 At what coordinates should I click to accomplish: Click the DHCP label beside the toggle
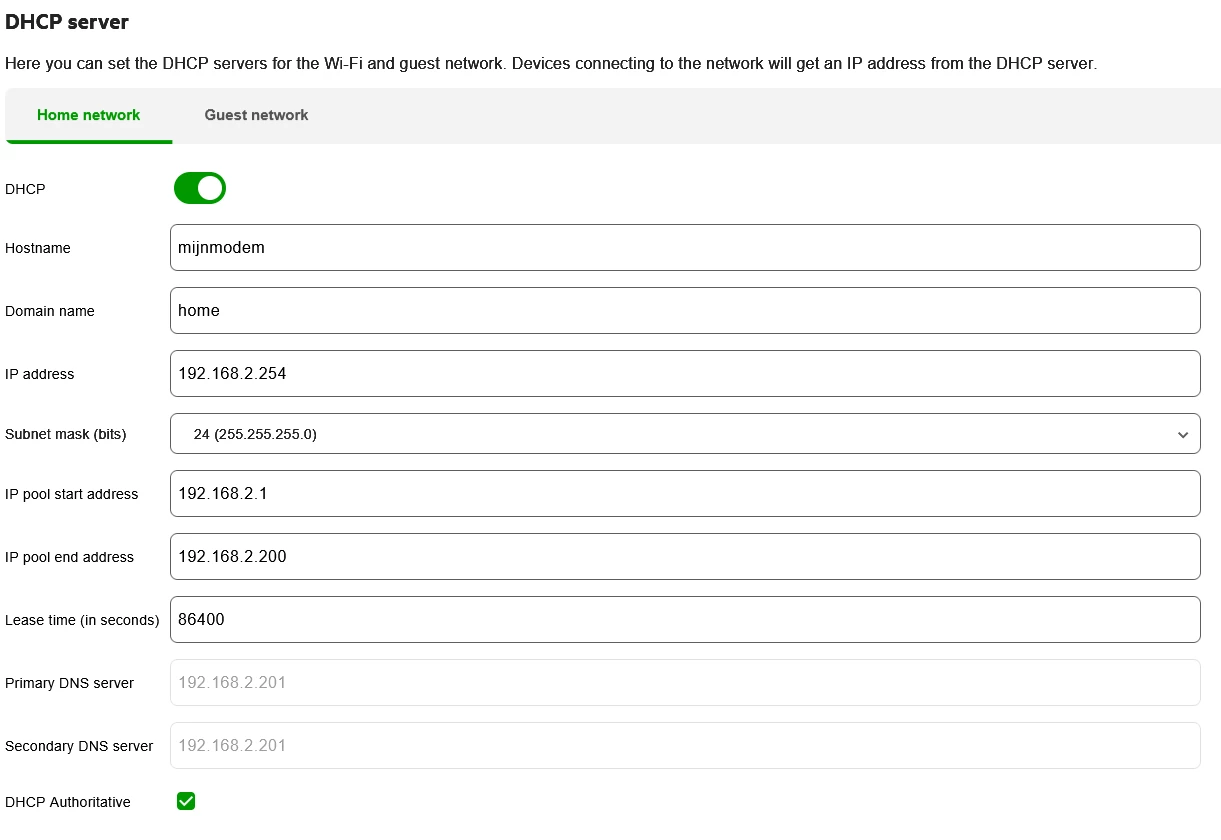click(25, 189)
